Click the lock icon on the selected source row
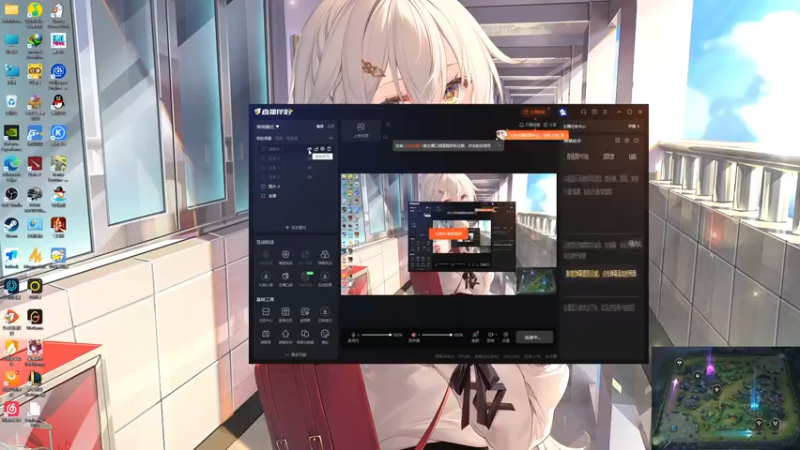 pyautogui.click(x=316, y=149)
